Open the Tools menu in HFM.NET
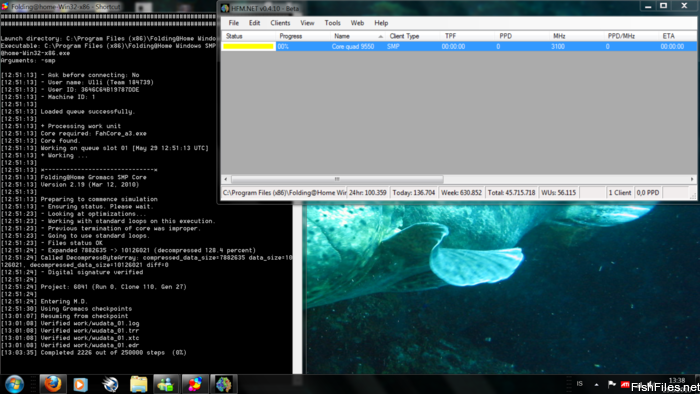700x394 pixels. pos(332,23)
